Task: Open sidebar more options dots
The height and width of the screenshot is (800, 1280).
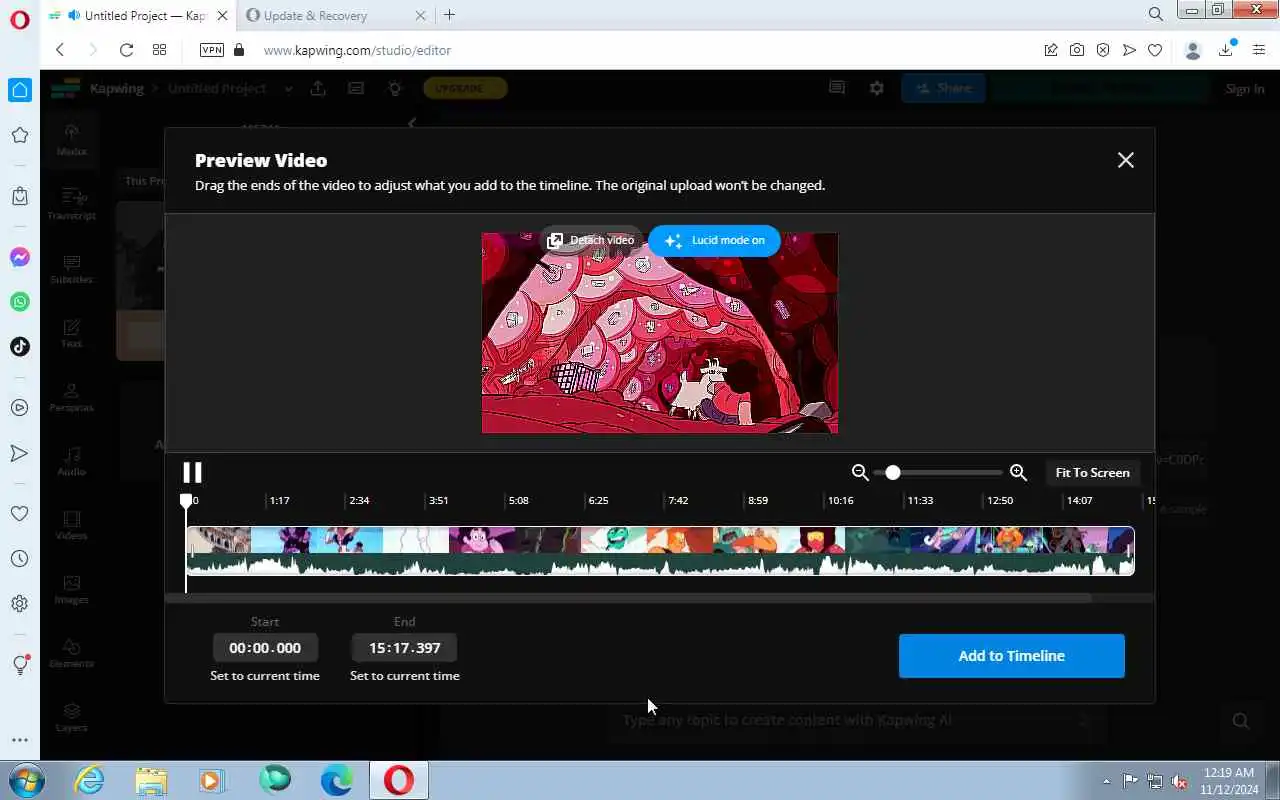Action: (x=20, y=740)
